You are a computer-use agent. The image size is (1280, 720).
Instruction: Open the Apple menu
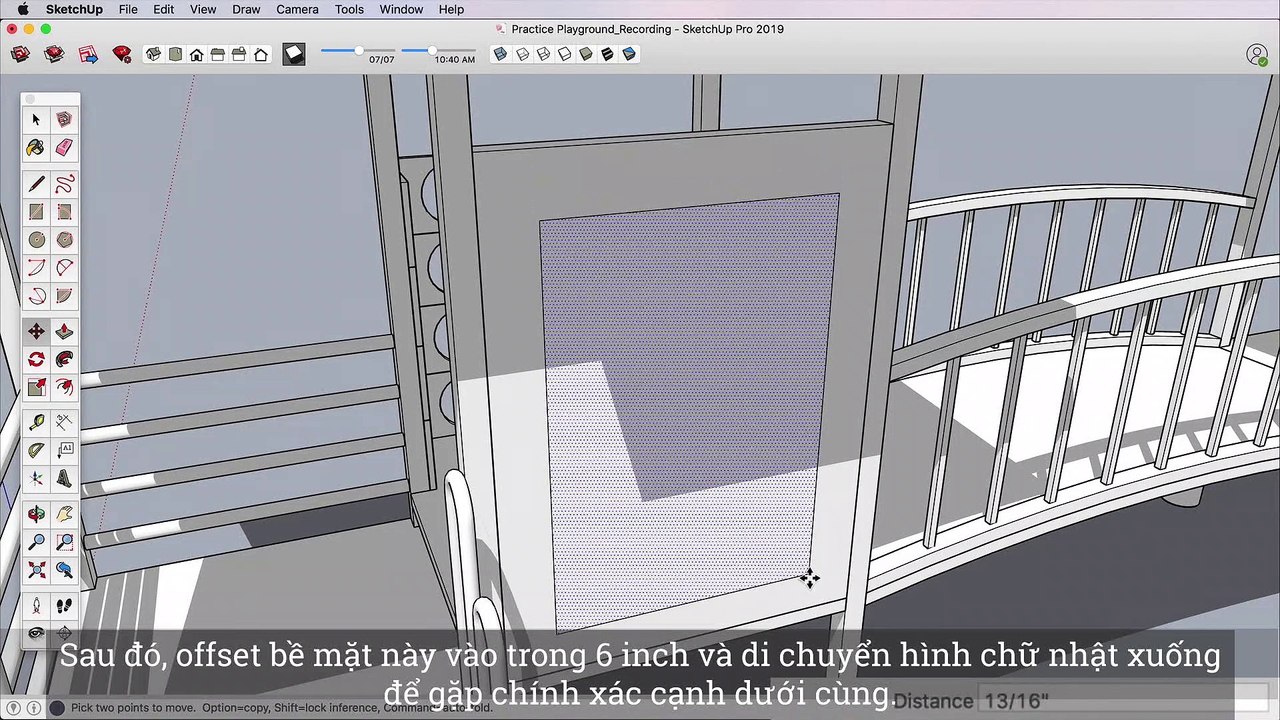[22, 9]
